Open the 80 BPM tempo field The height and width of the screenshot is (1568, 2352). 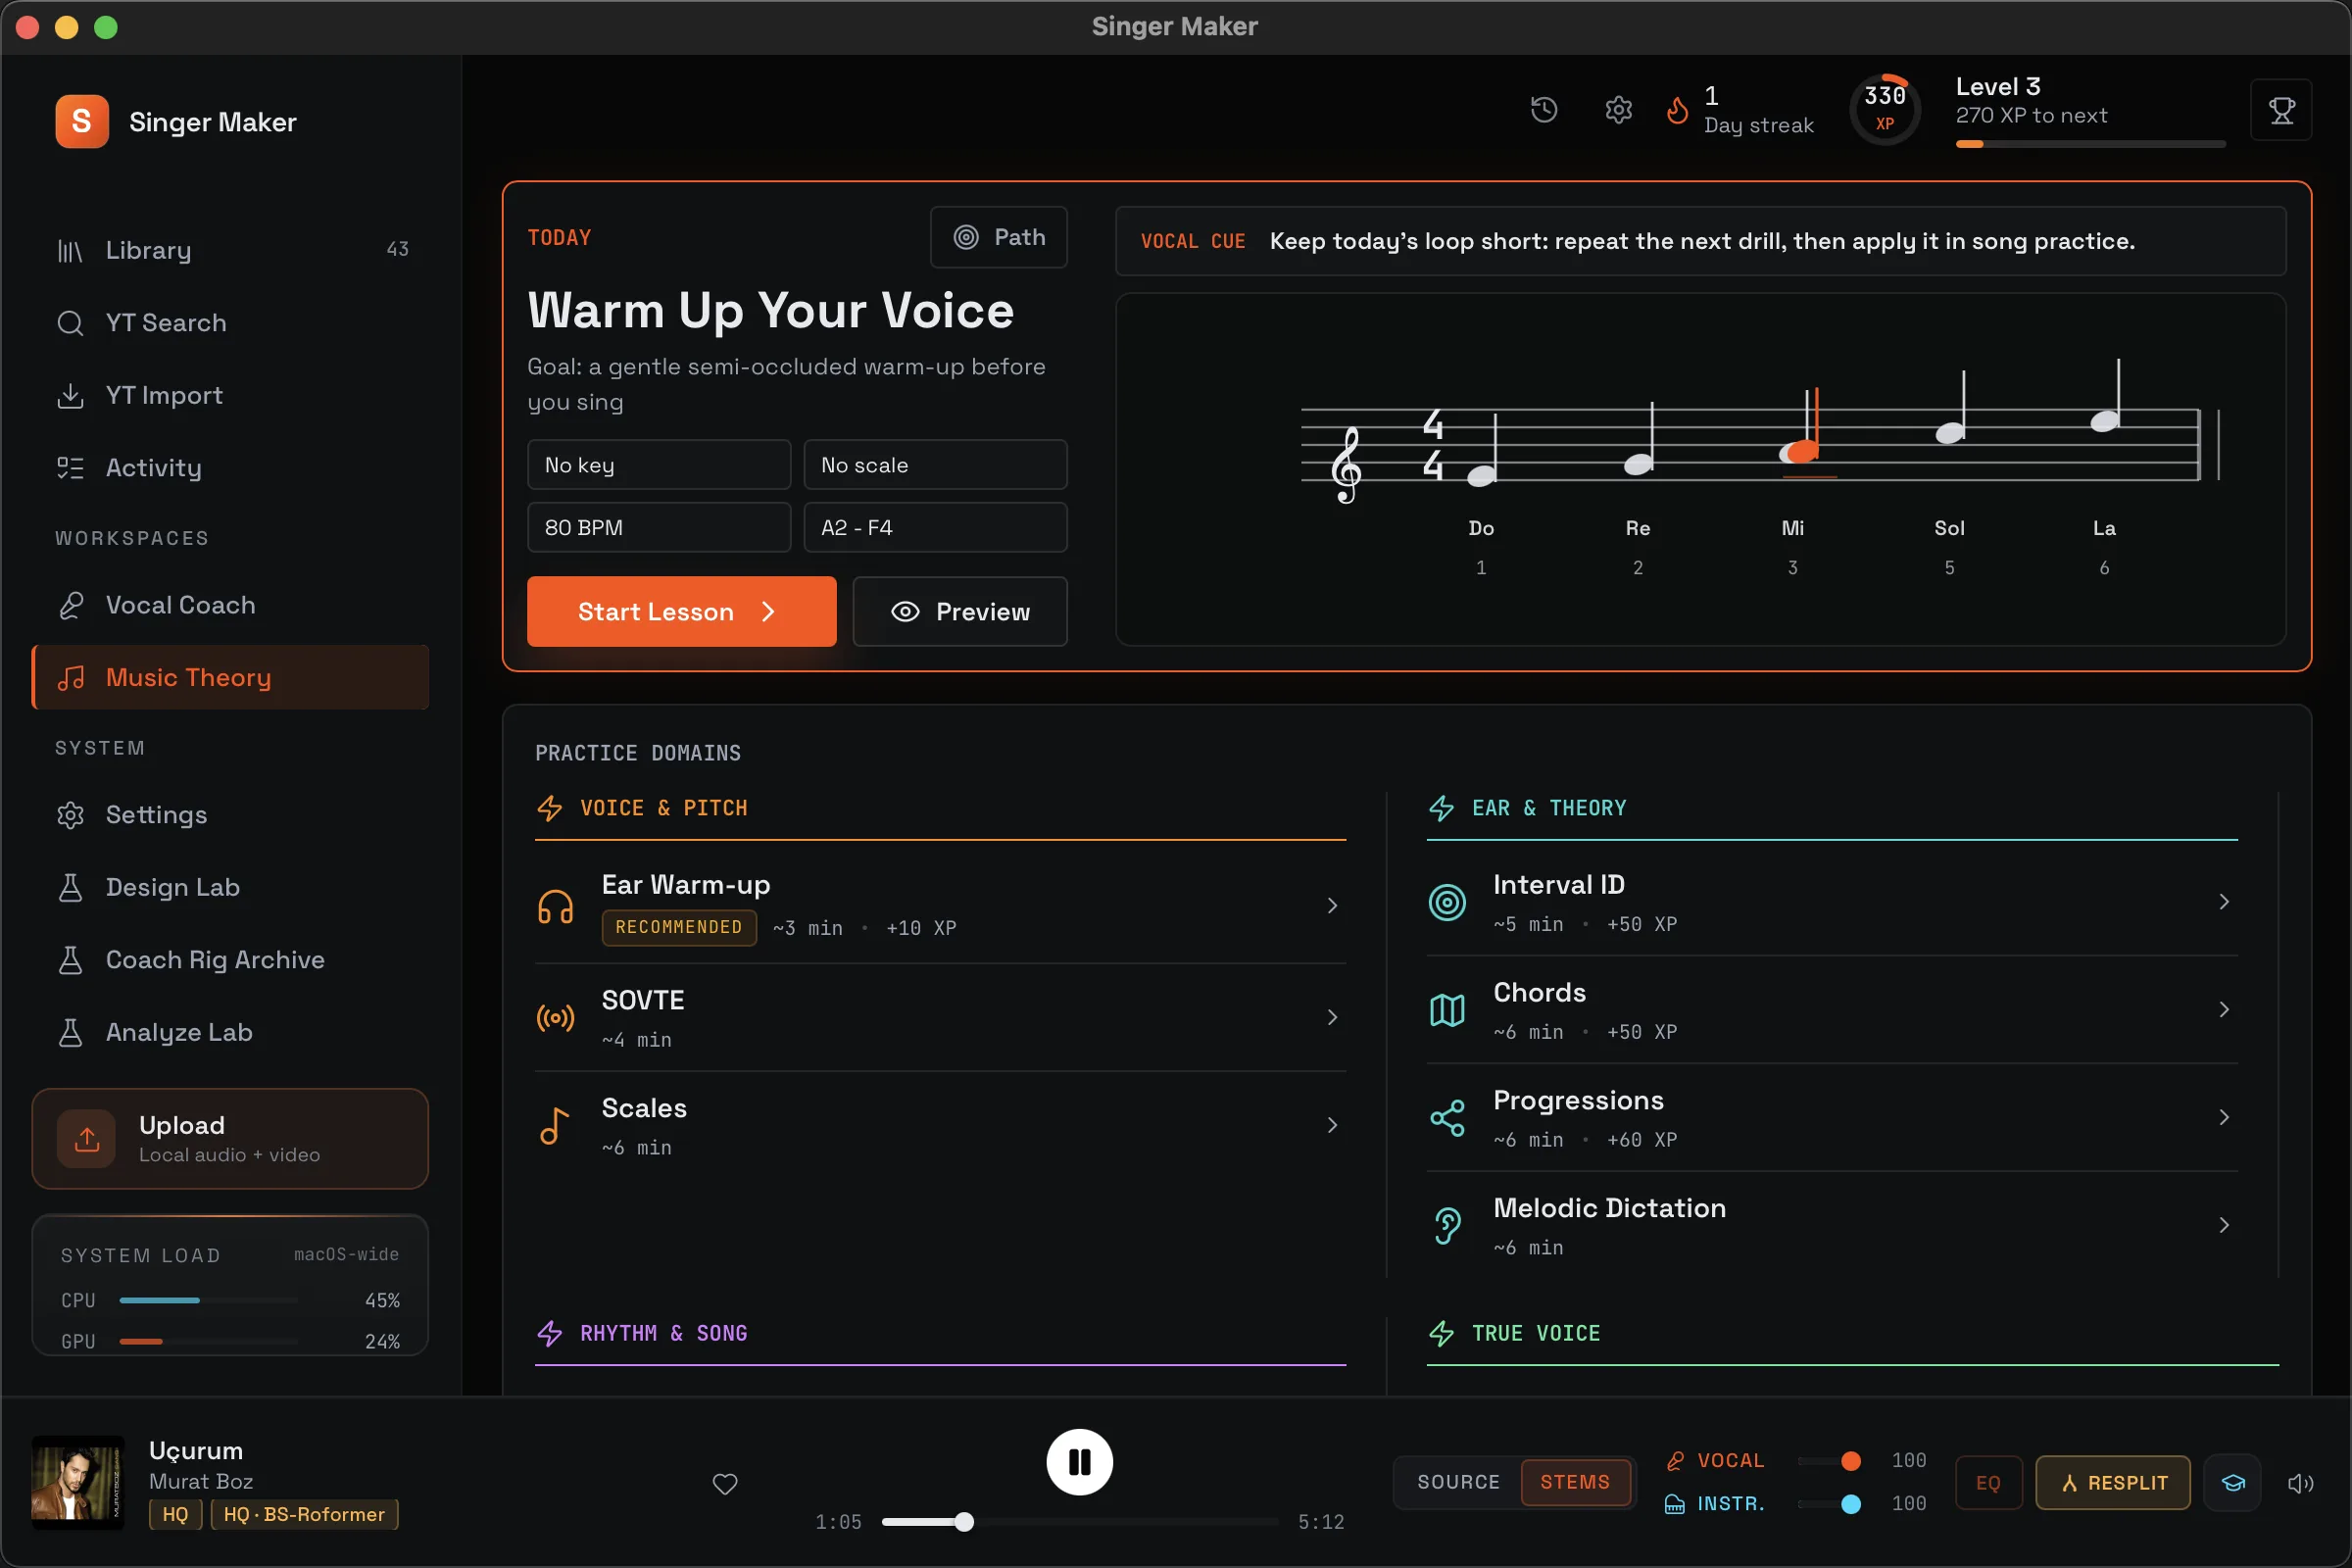659,527
